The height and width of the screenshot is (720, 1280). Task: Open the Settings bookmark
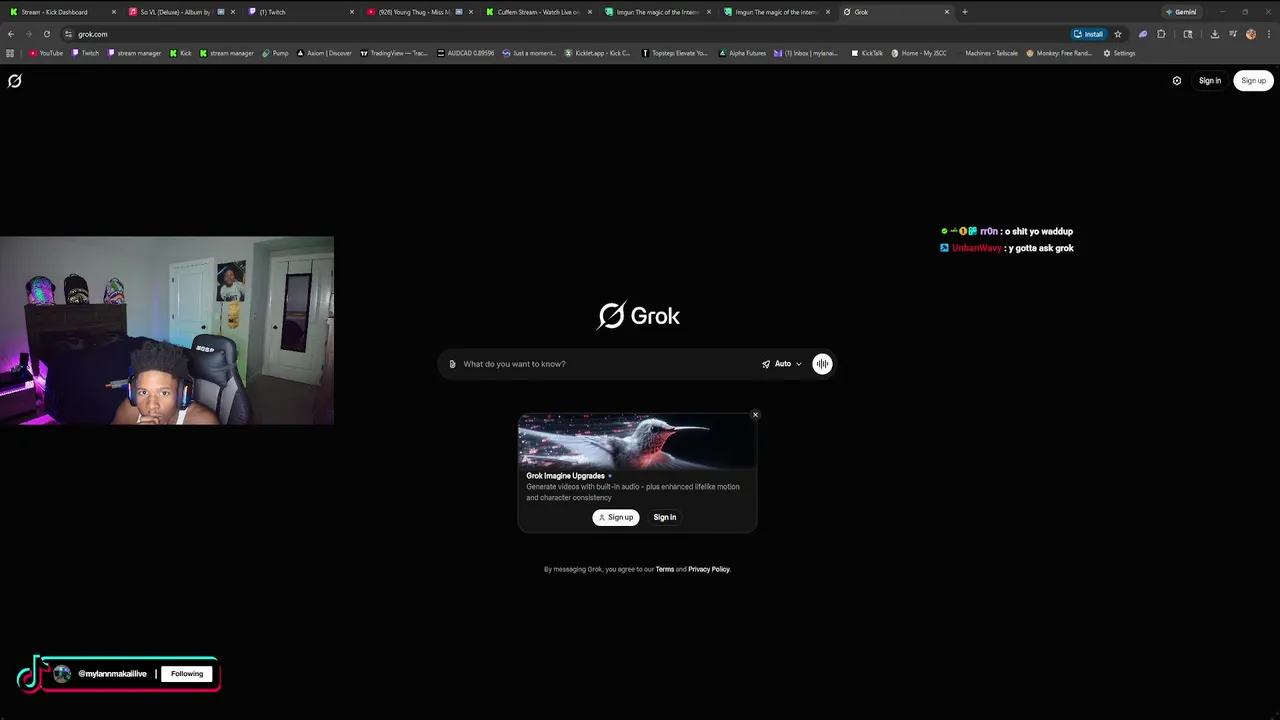coord(1119,53)
